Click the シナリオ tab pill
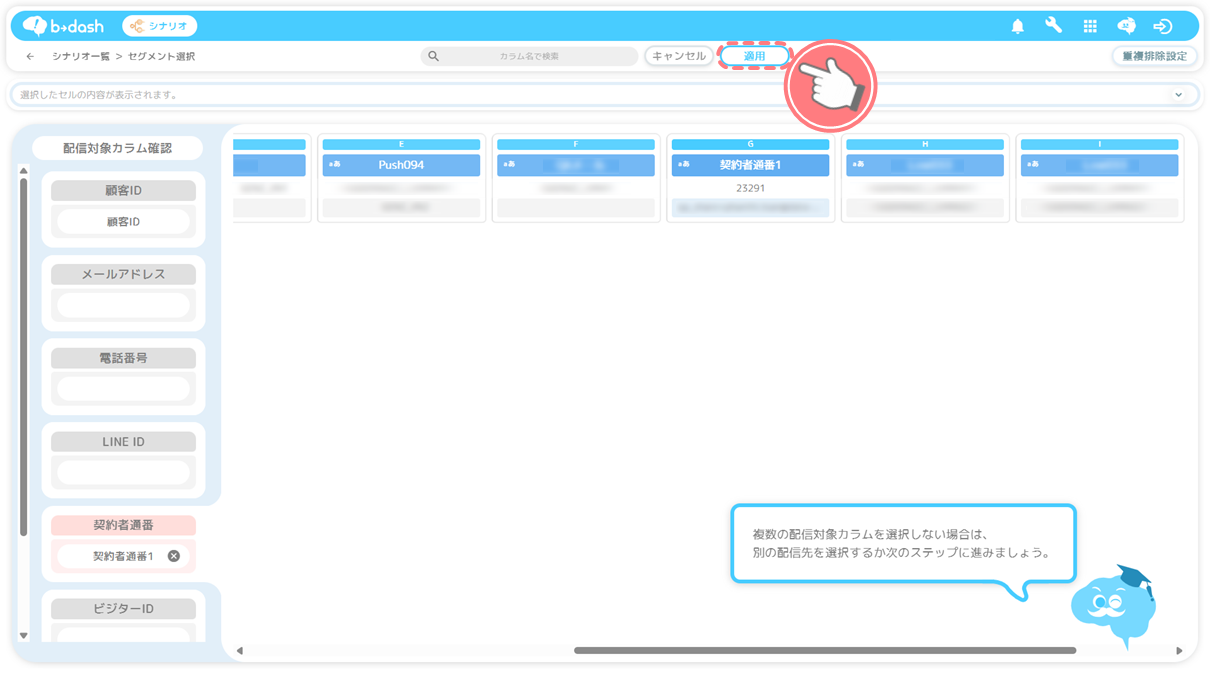Viewport: 1210px width, 680px height. [160, 26]
